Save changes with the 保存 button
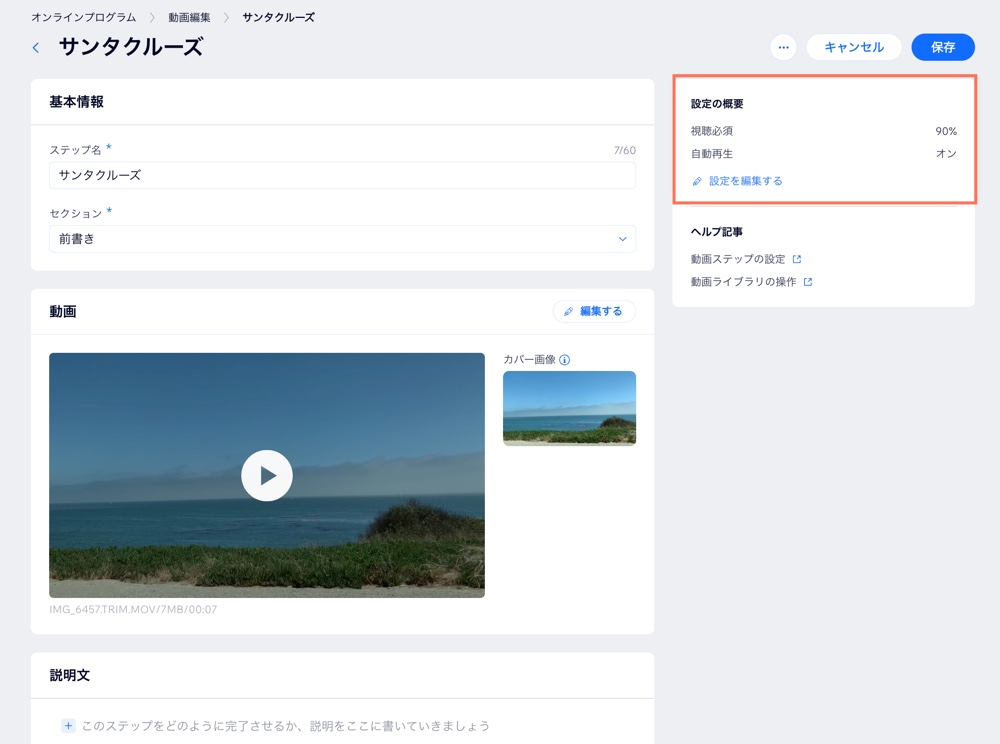The height and width of the screenshot is (744, 1000). 943,47
